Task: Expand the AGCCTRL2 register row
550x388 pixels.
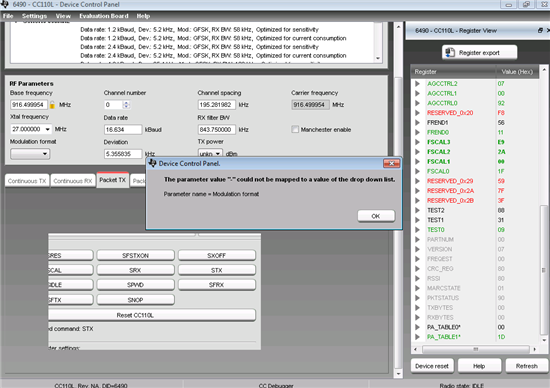Action: (x=417, y=83)
